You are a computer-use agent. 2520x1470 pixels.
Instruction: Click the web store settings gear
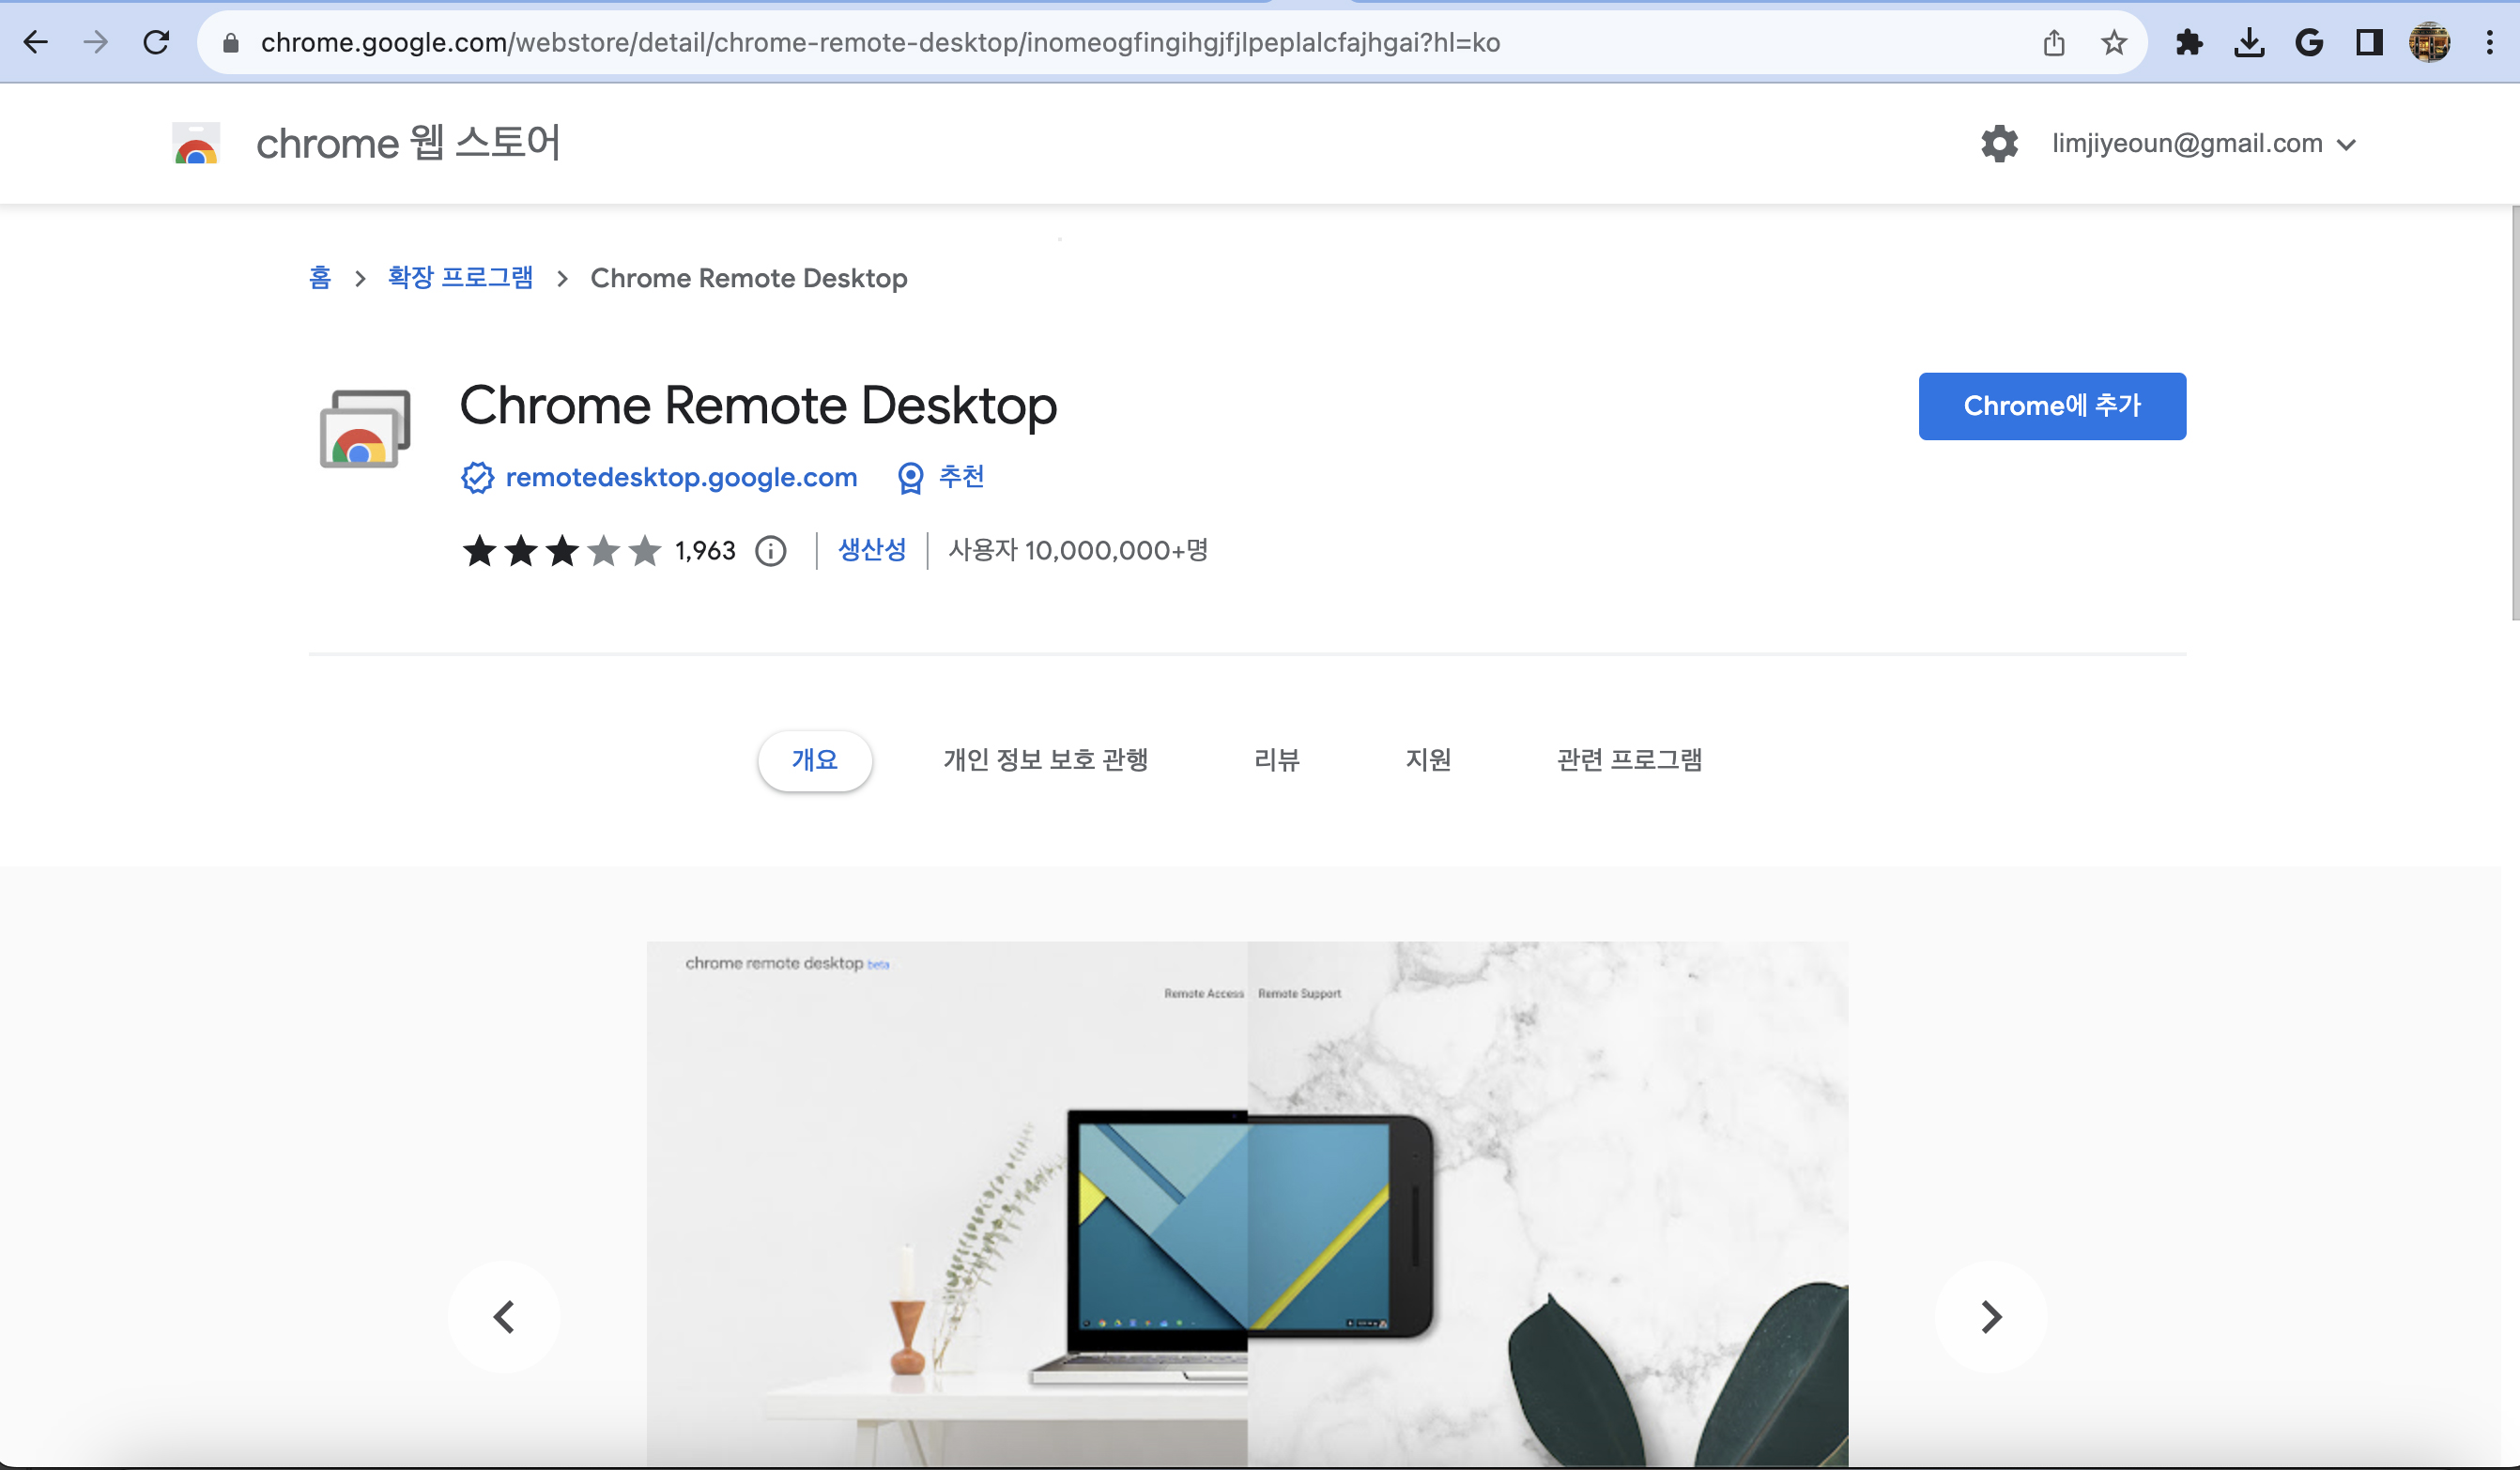pyautogui.click(x=1999, y=144)
